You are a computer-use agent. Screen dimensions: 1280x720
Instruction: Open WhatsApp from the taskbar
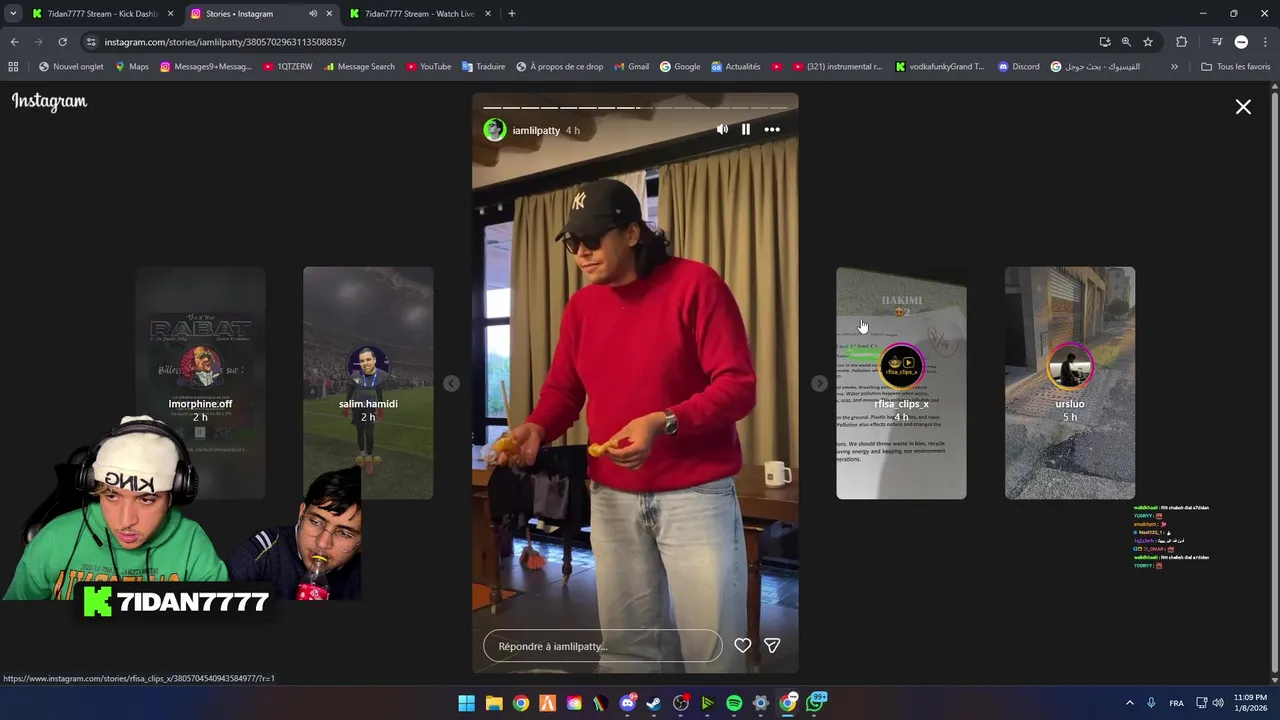coord(816,703)
